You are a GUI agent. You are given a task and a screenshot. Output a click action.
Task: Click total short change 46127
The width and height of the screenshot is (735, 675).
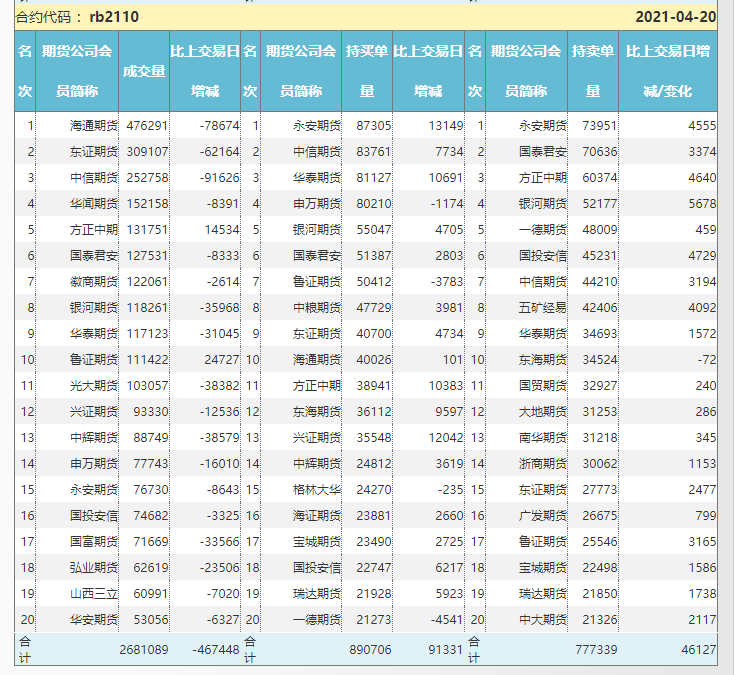click(699, 649)
